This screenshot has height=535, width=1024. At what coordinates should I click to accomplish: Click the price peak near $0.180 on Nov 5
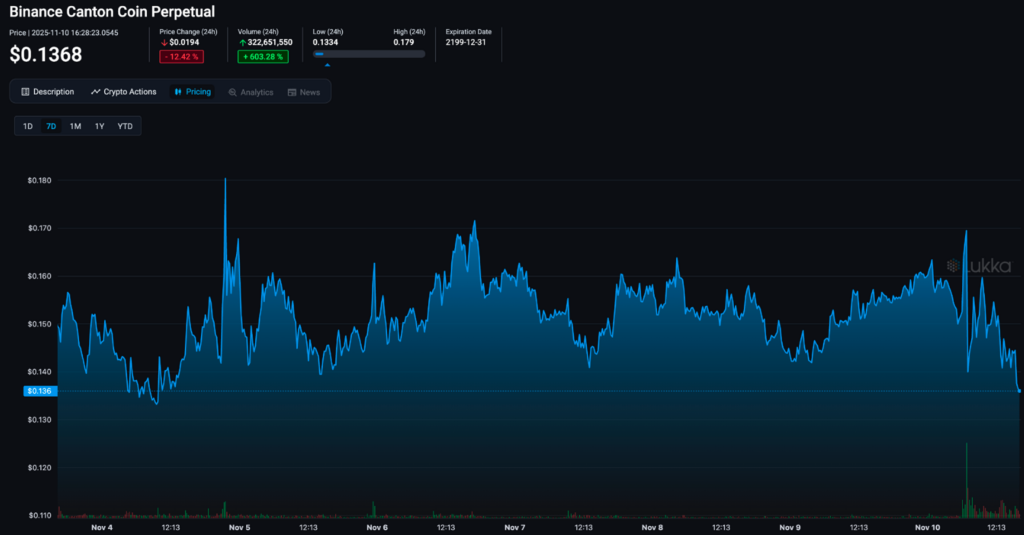(x=225, y=179)
